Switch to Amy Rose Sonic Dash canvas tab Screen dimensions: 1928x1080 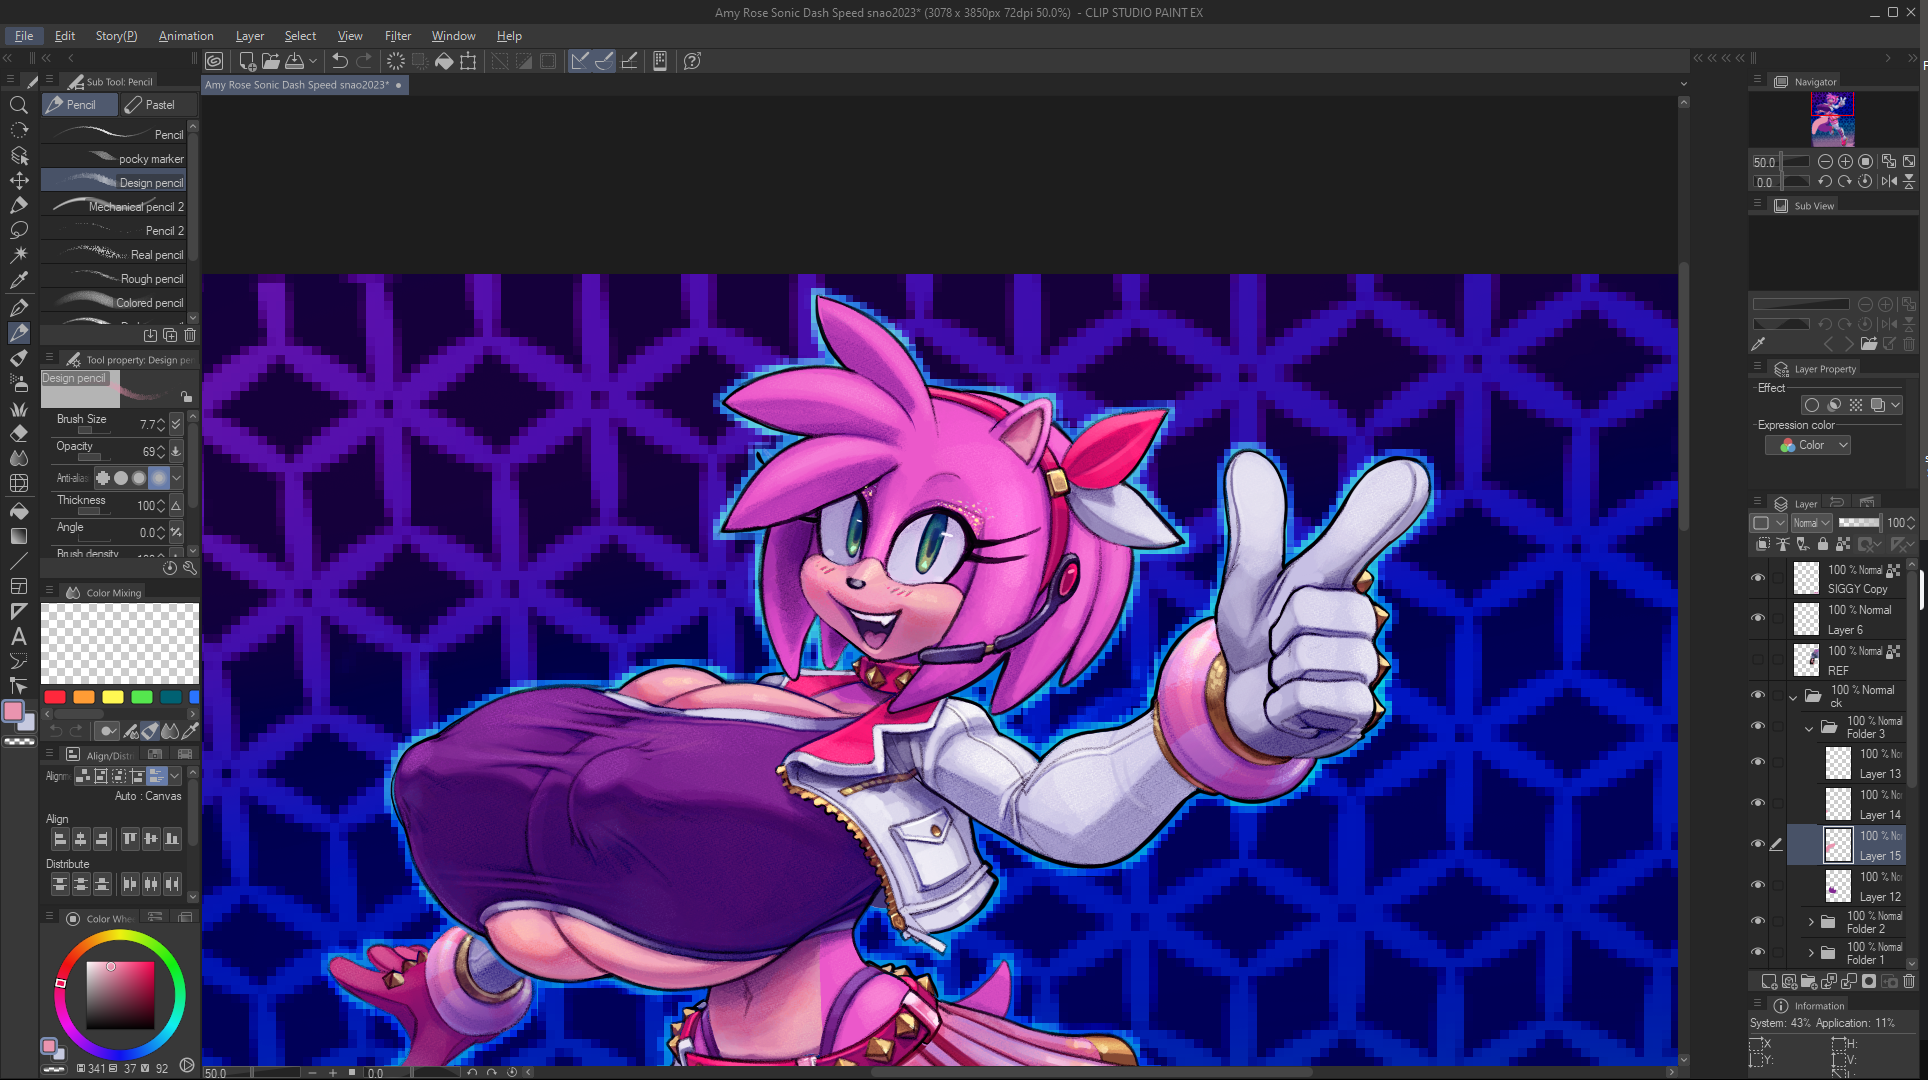(303, 85)
